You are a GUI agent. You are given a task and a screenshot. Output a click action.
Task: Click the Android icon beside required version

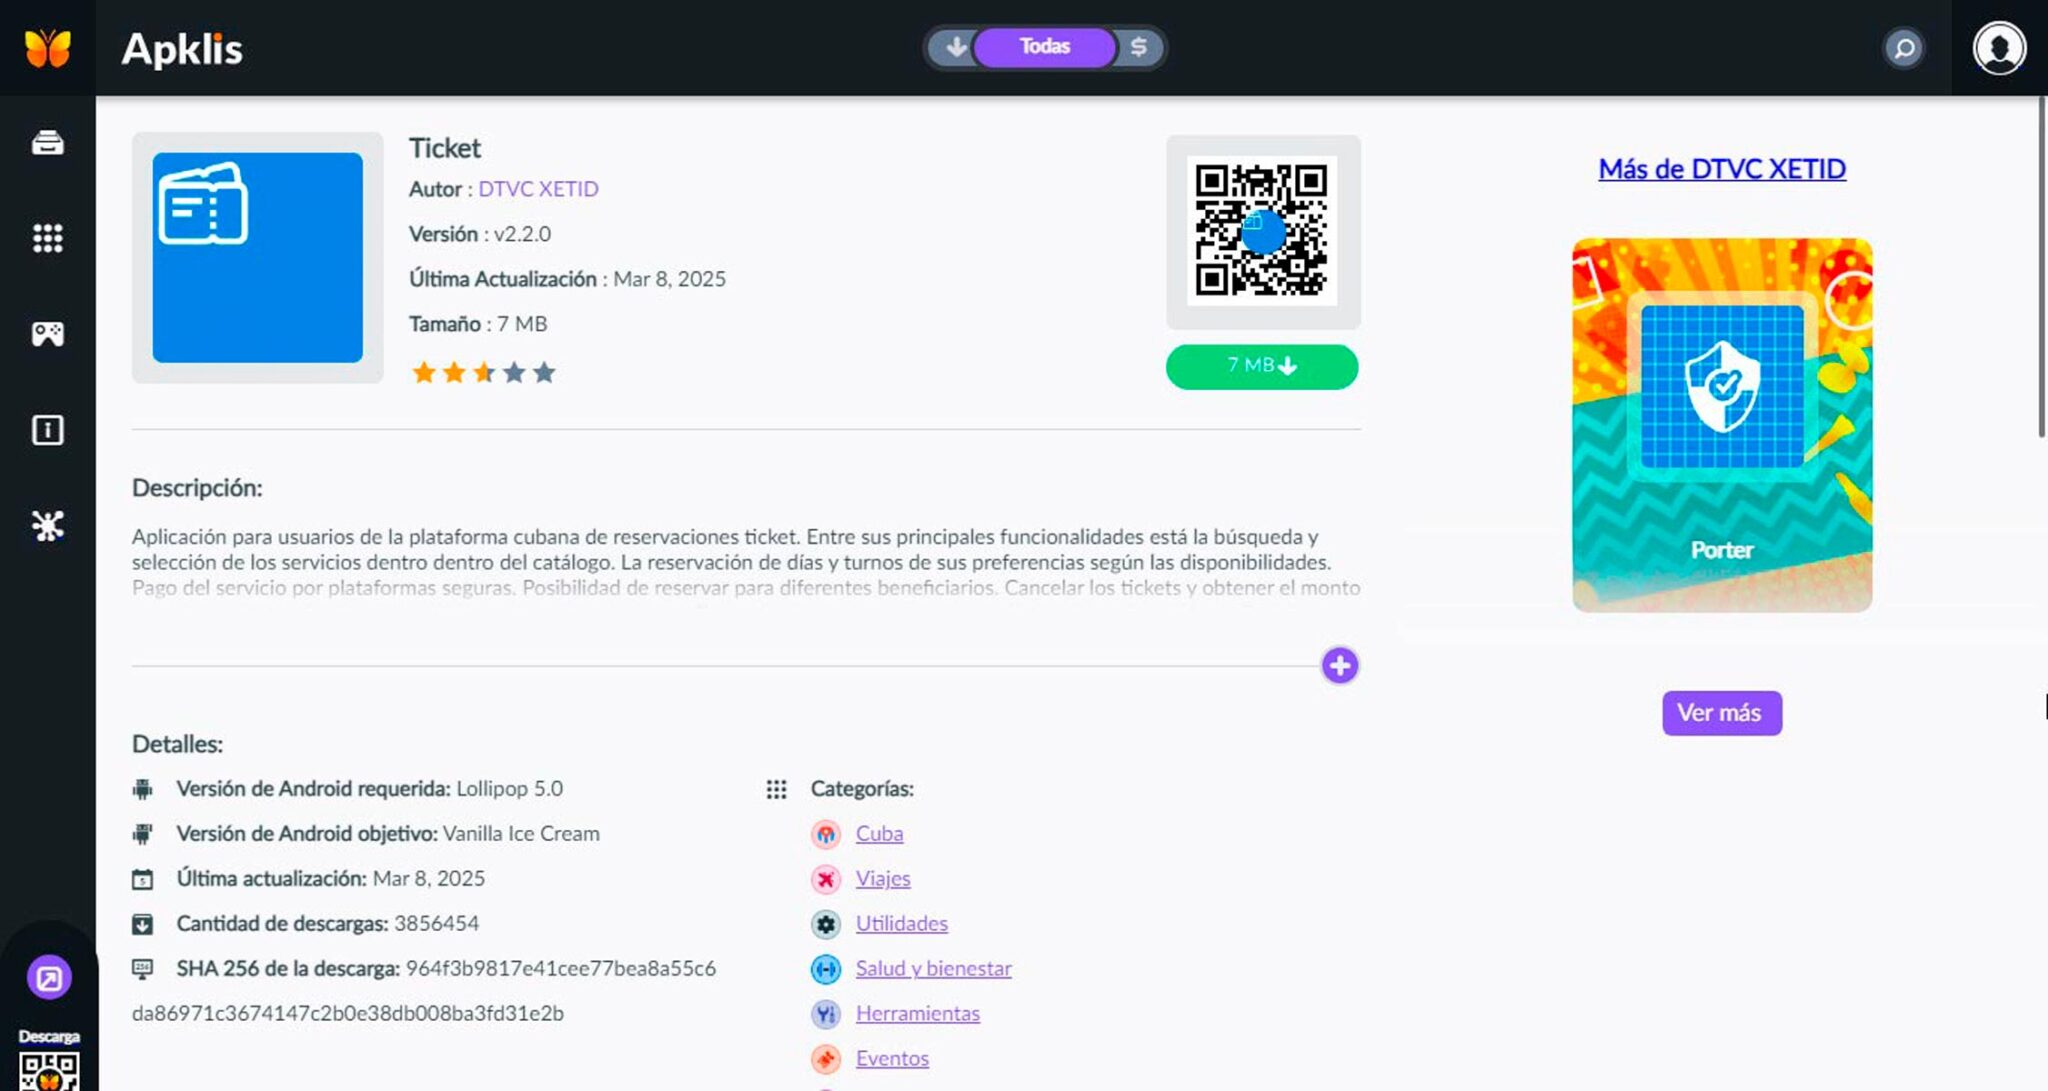tap(143, 789)
